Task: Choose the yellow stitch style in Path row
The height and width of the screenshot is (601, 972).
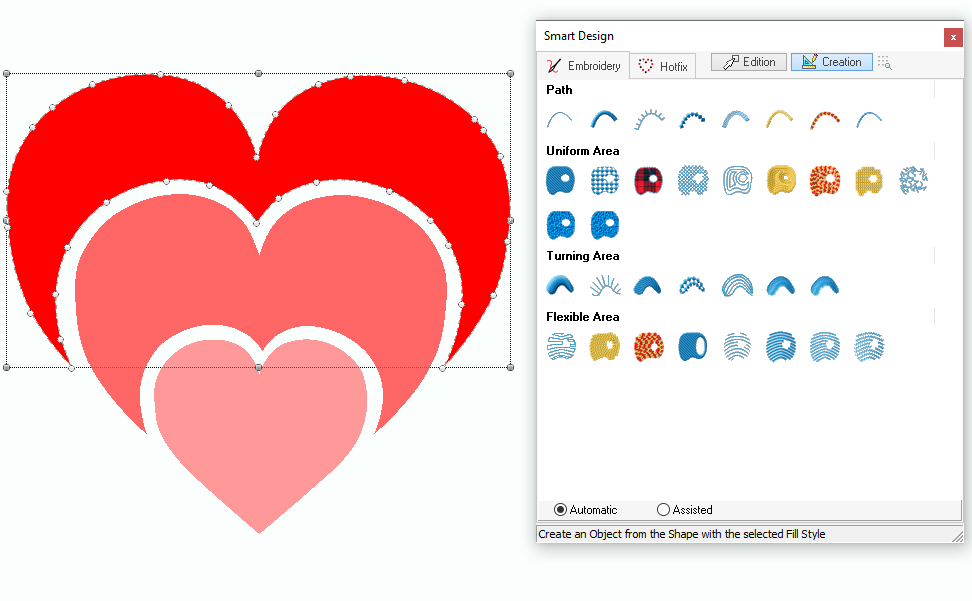Action: pos(780,120)
